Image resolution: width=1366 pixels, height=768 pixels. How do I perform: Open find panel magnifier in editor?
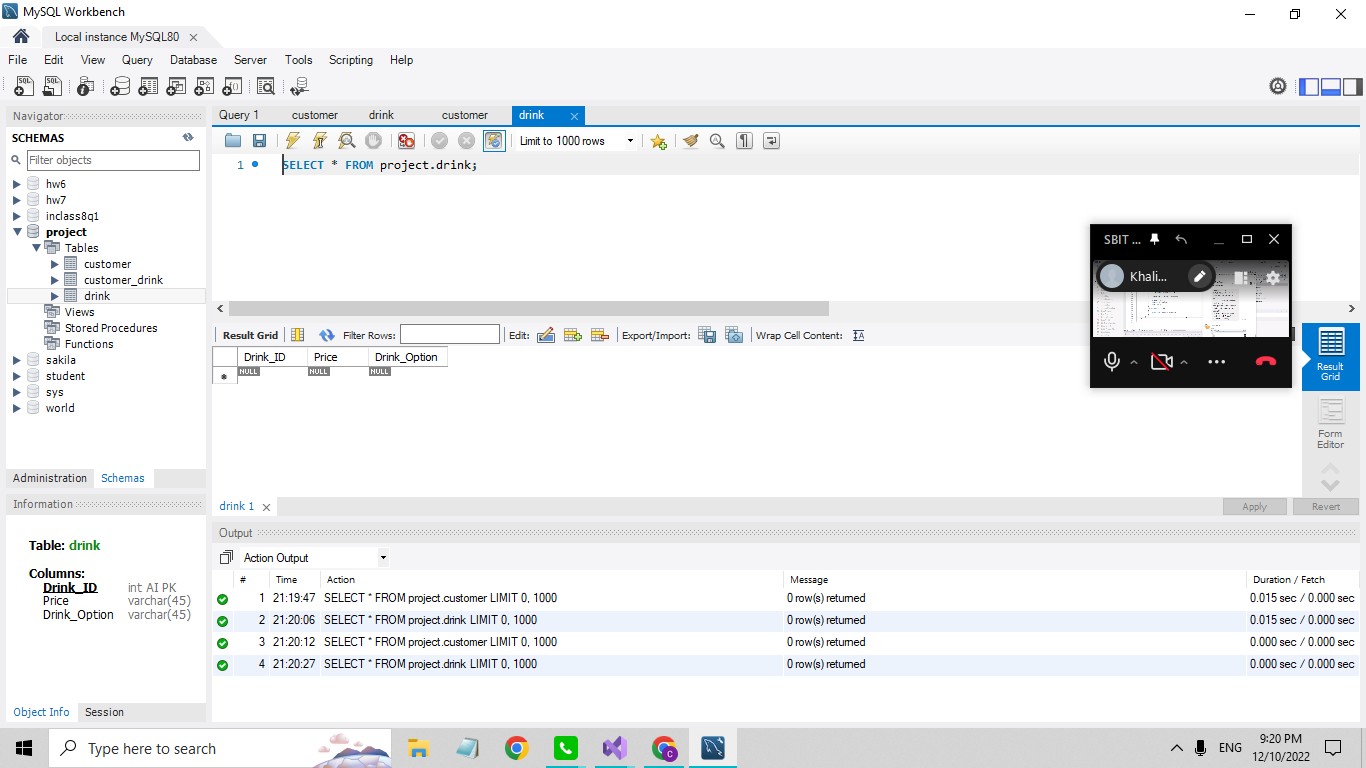coord(717,141)
